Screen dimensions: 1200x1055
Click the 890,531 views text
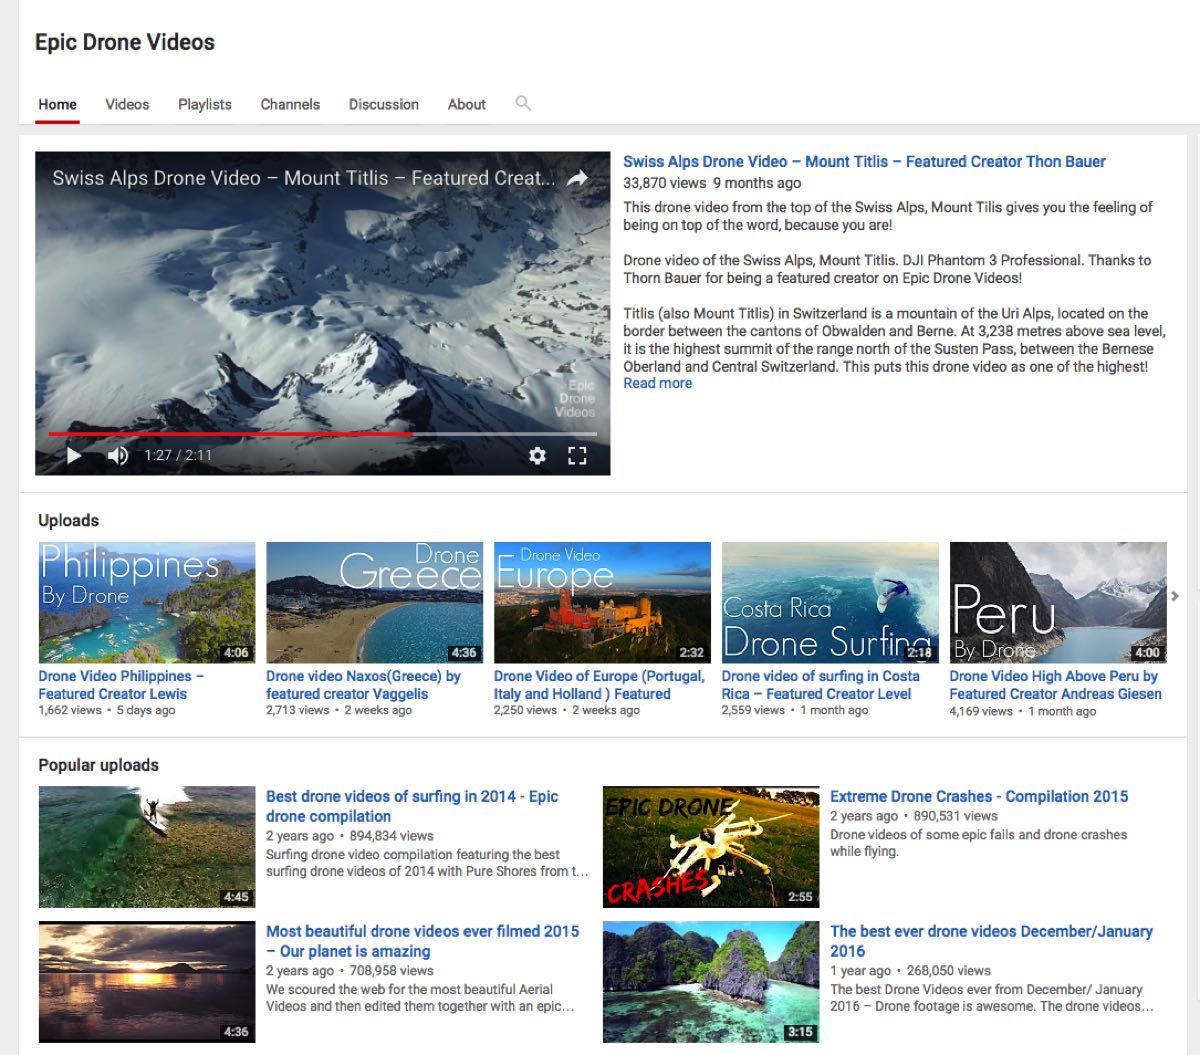tap(955, 816)
